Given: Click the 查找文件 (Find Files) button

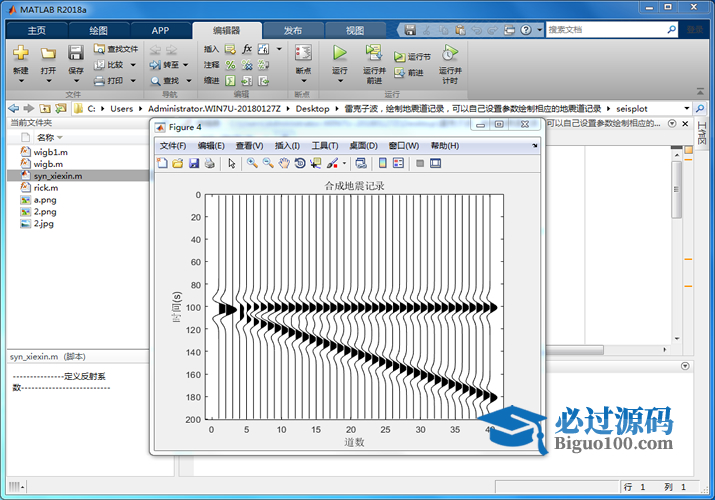Looking at the screenshot, I should [116, 48].
